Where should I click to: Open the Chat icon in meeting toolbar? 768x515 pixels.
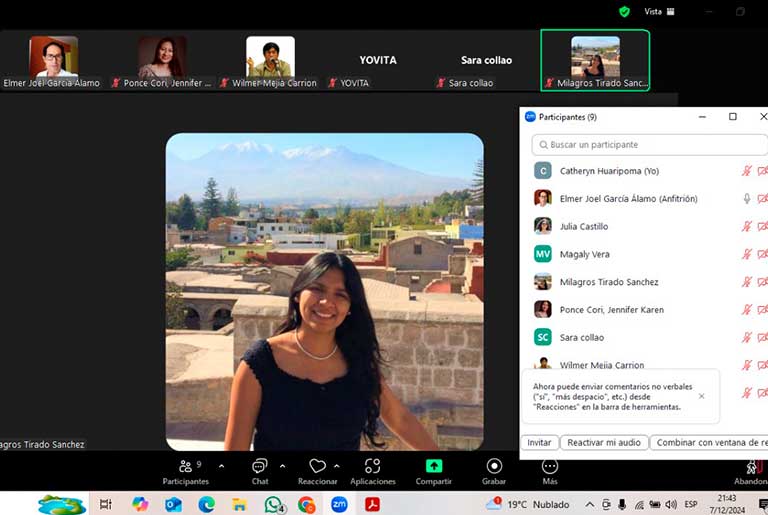(x=260, y=466)
